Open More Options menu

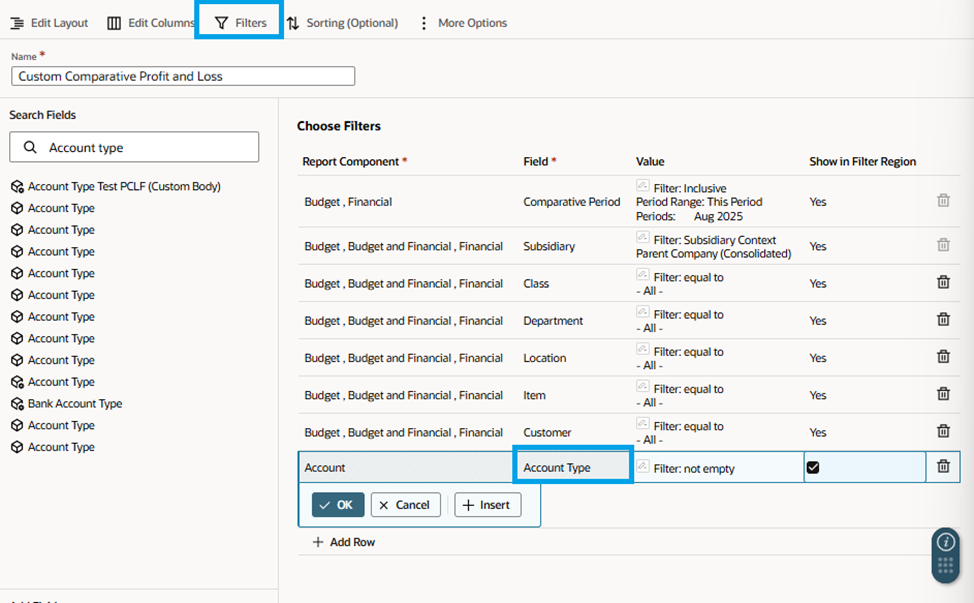coord(463,23)
